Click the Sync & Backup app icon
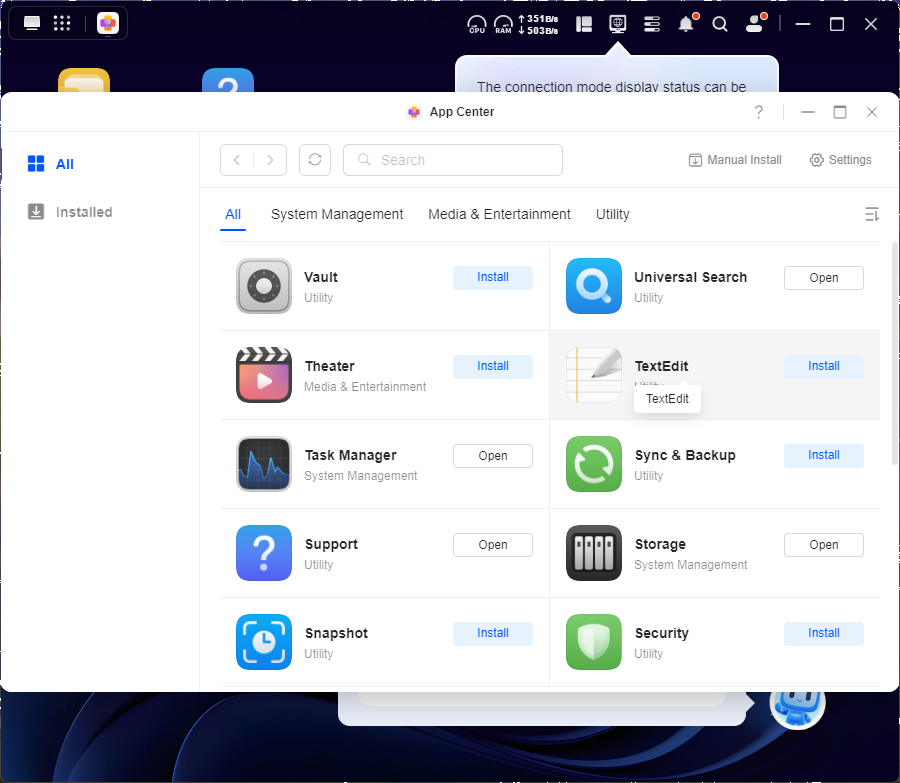The image size is (900, 783). pyautogui.click(x=594, y=465)
